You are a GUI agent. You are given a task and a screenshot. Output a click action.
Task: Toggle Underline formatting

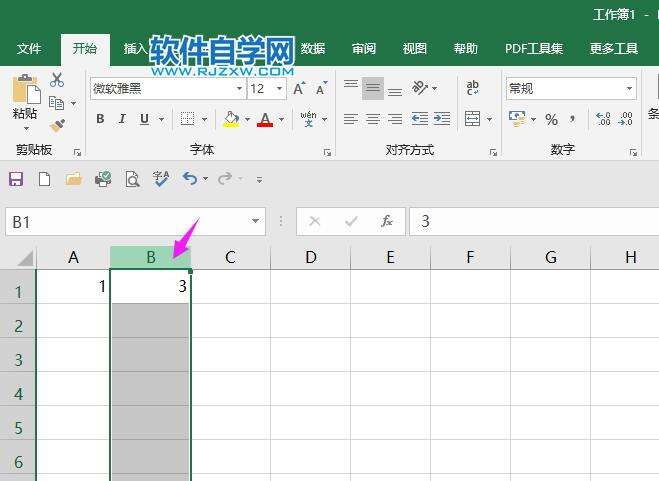point(144,119)
